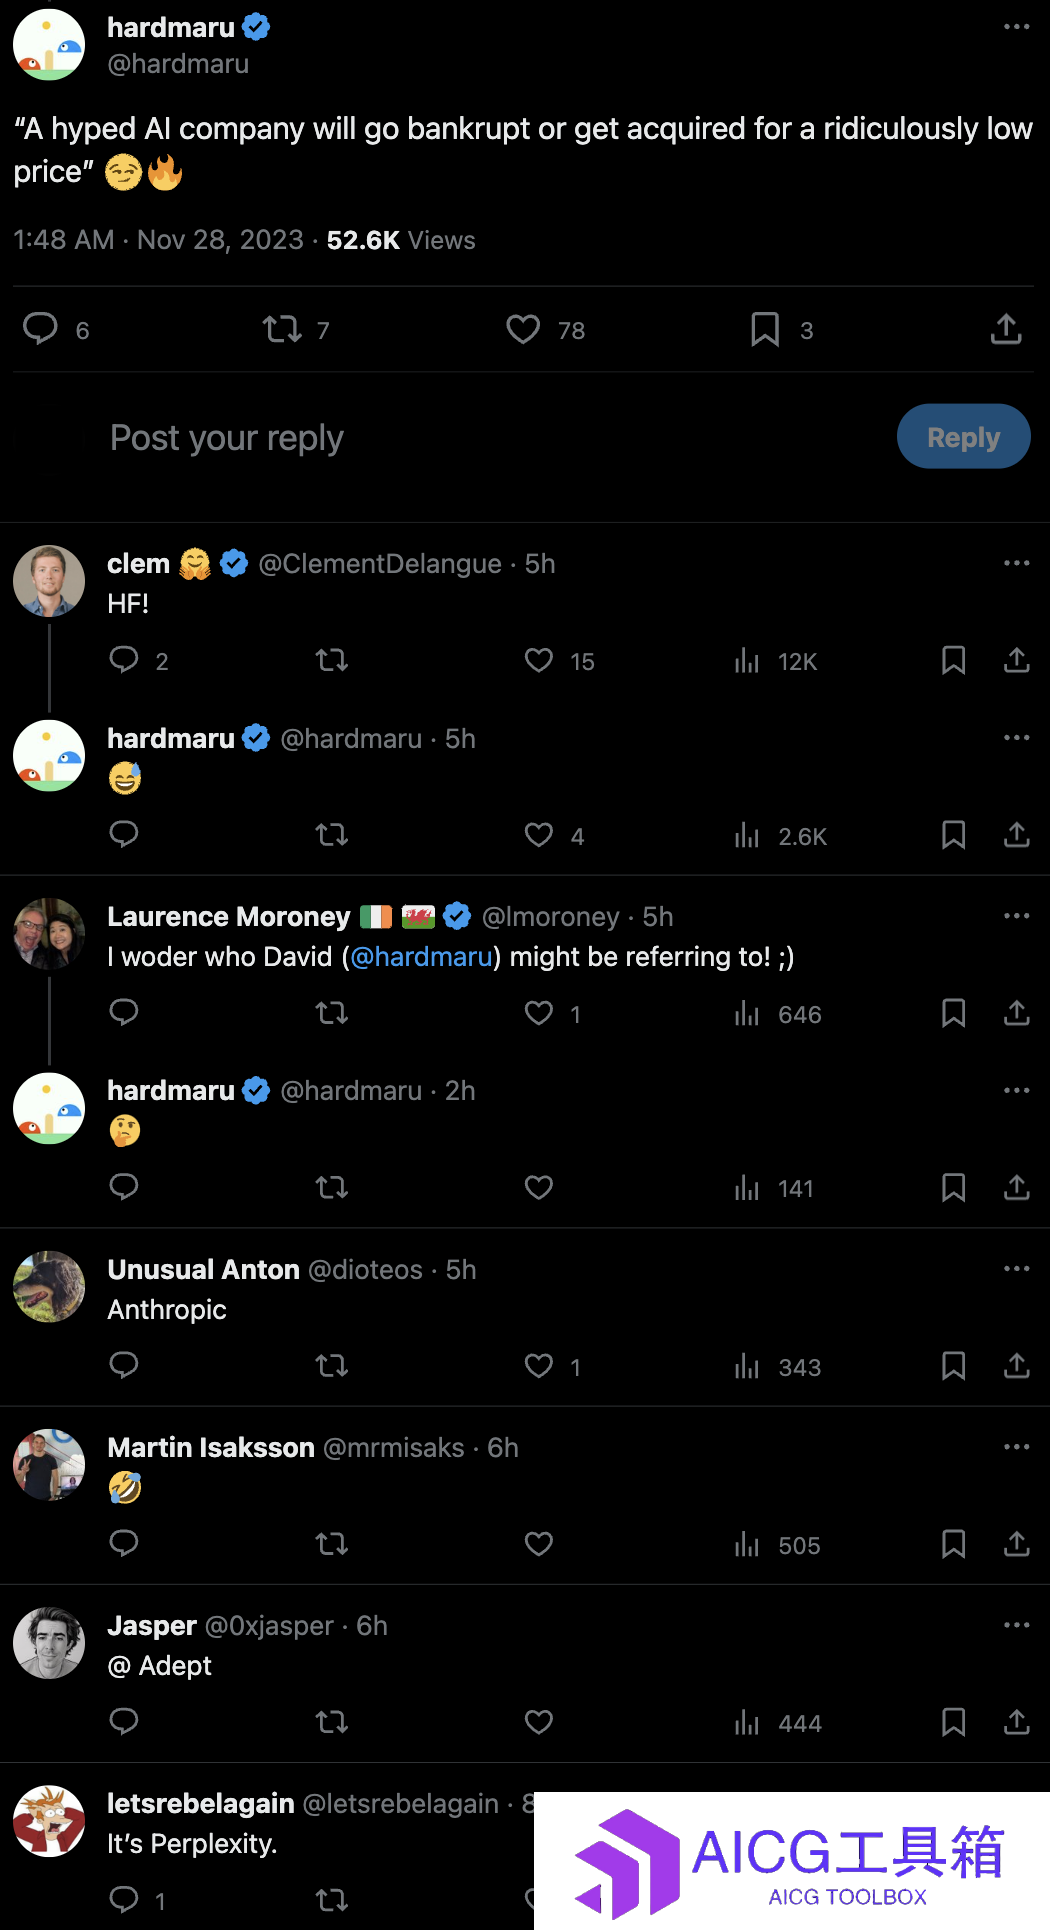Open Unusual Anton's profile name

tap(204, 1269)
